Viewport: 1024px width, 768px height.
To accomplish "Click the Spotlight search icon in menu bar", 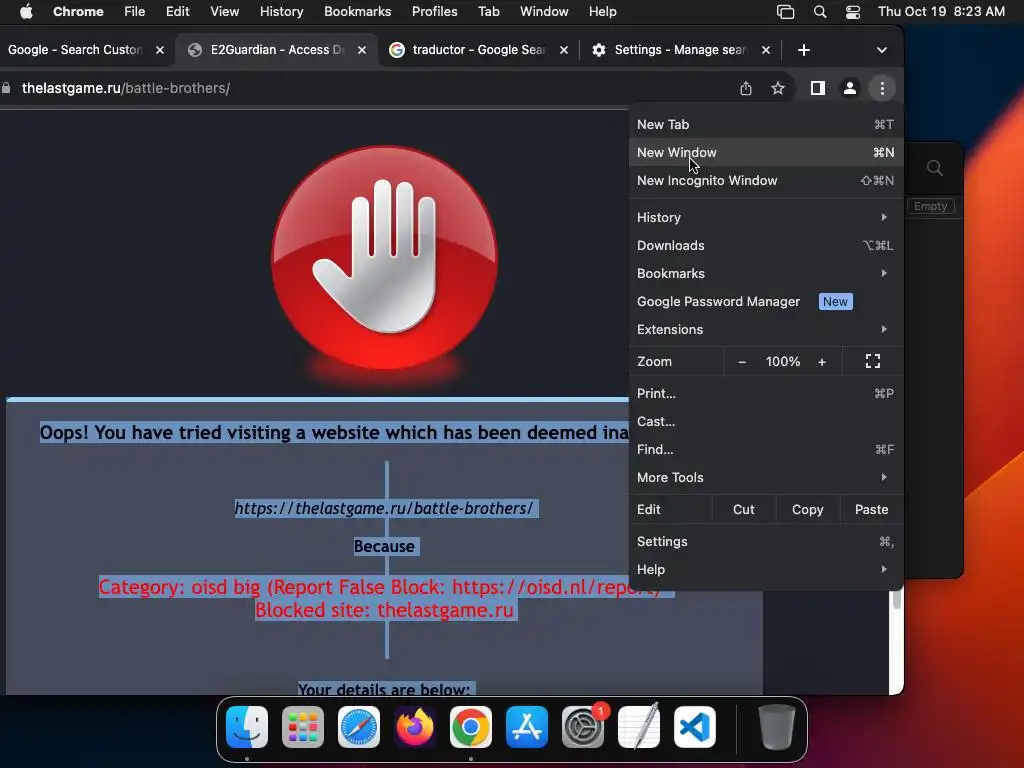I will 820,12.
